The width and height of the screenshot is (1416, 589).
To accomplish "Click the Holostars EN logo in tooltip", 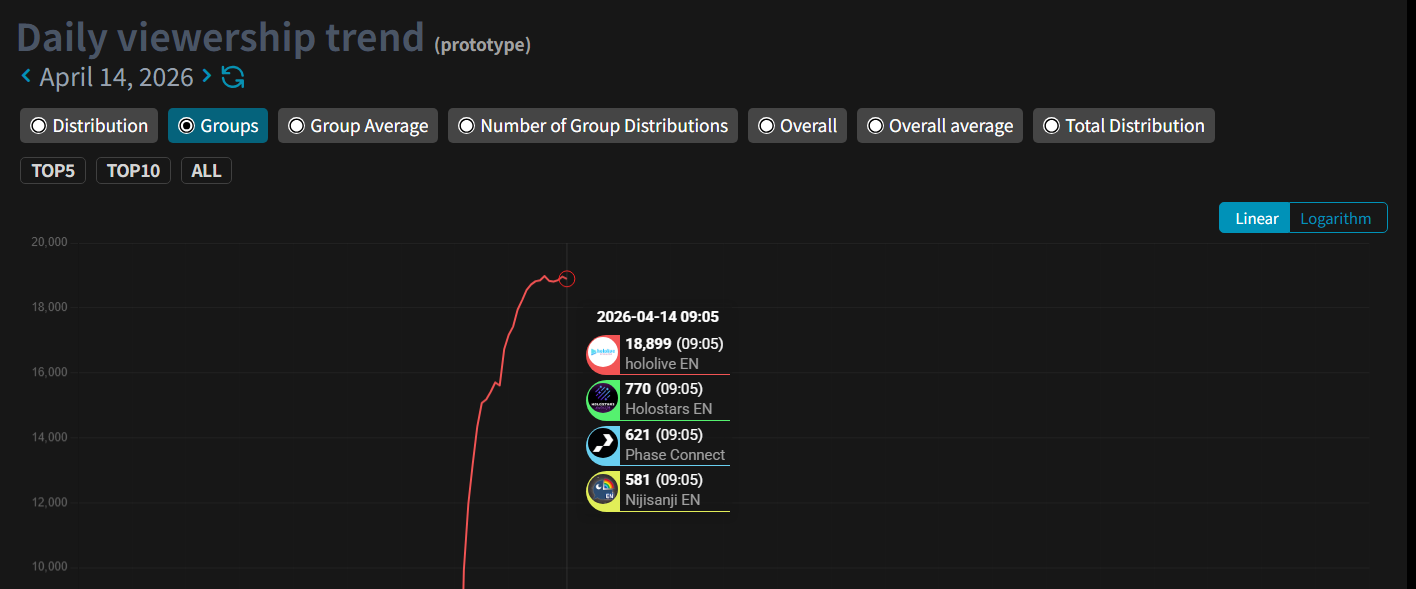I will pos(603,400).
